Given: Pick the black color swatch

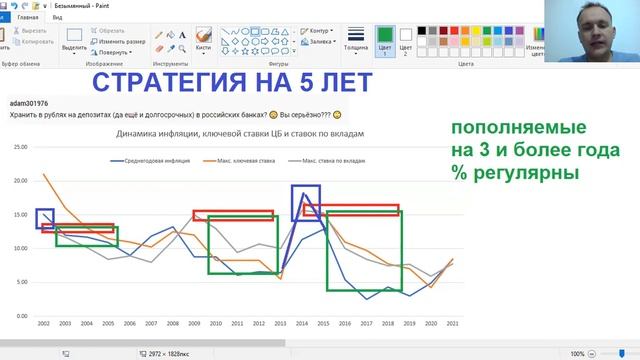Looking at the screenshot, I should 422,31.
